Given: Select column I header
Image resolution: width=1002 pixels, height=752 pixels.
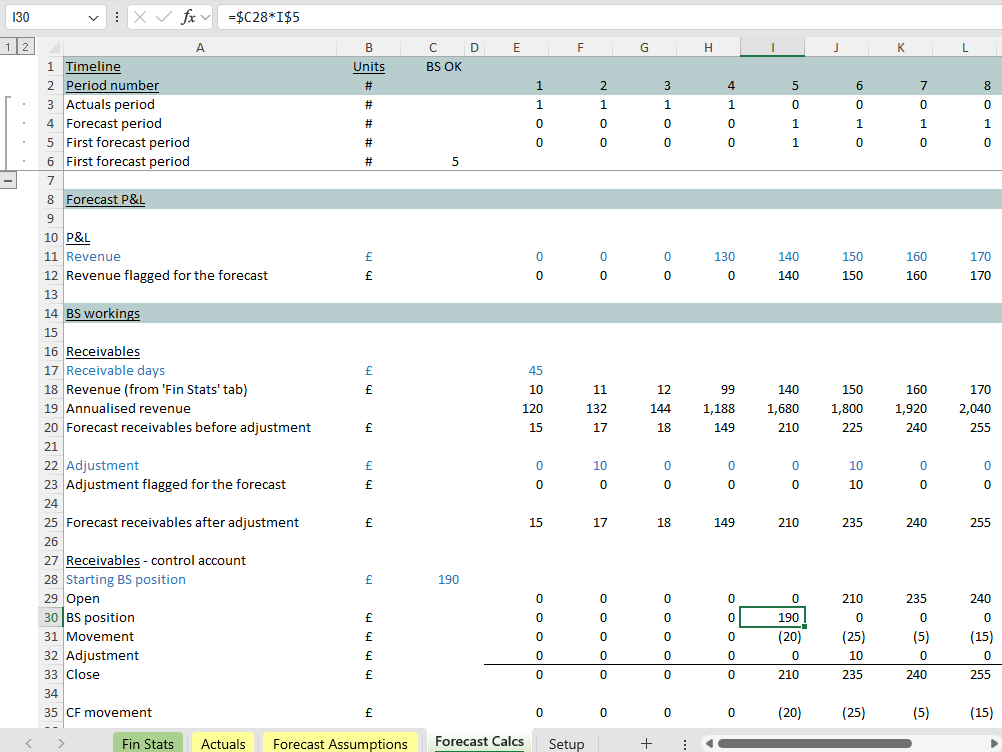Looking at the screenshot, I should click(772, 48).
